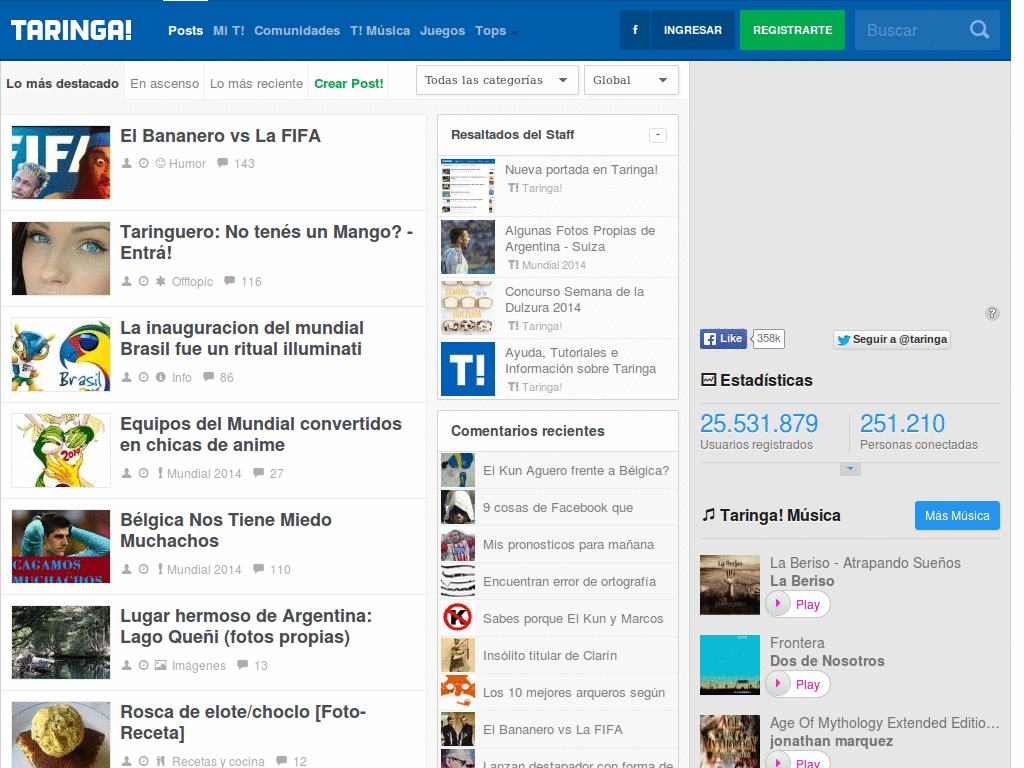This screenshot has height=768, width=1024.
Task: Click the Más Música button
Action: tap(957, 515)
